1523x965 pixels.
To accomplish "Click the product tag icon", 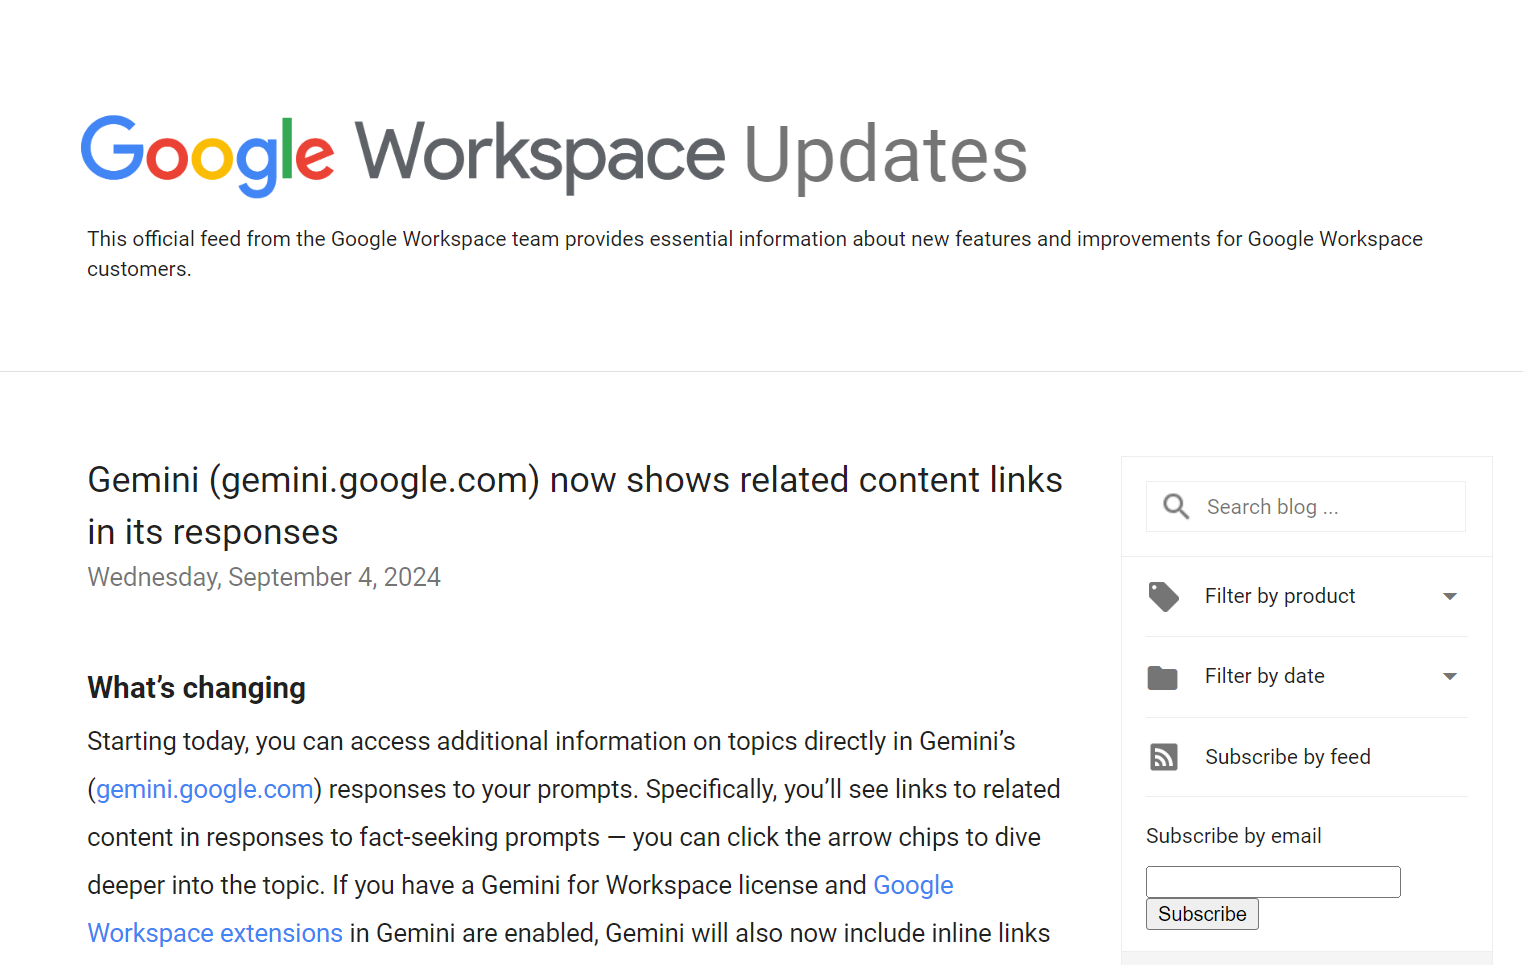I will (x=1163, y=597).
